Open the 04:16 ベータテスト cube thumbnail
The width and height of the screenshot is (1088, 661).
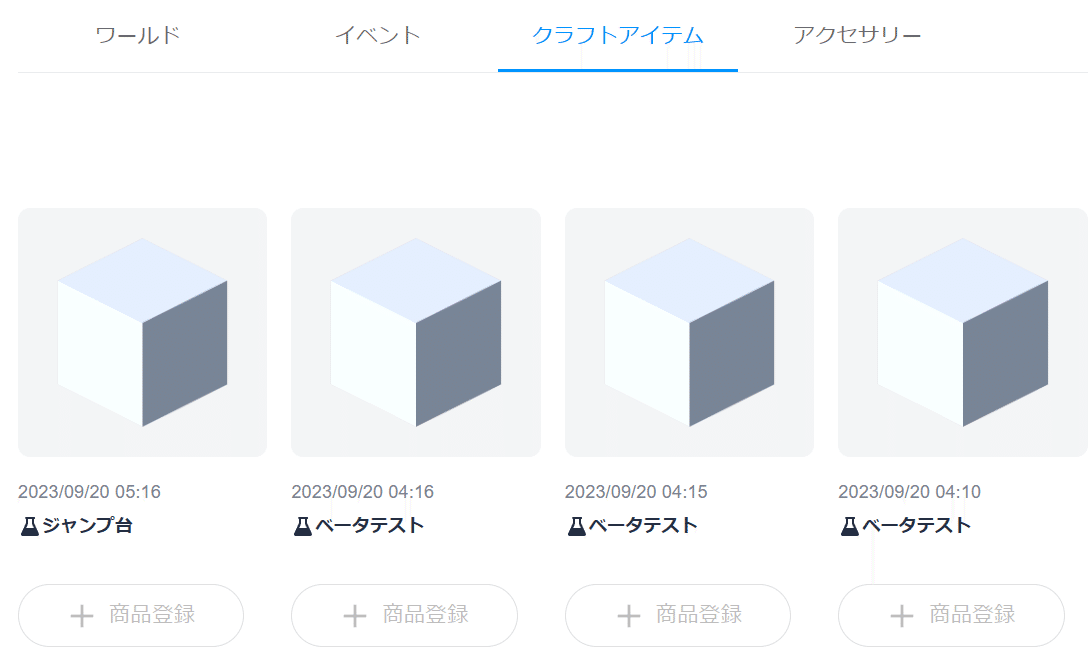coord(416,332)
